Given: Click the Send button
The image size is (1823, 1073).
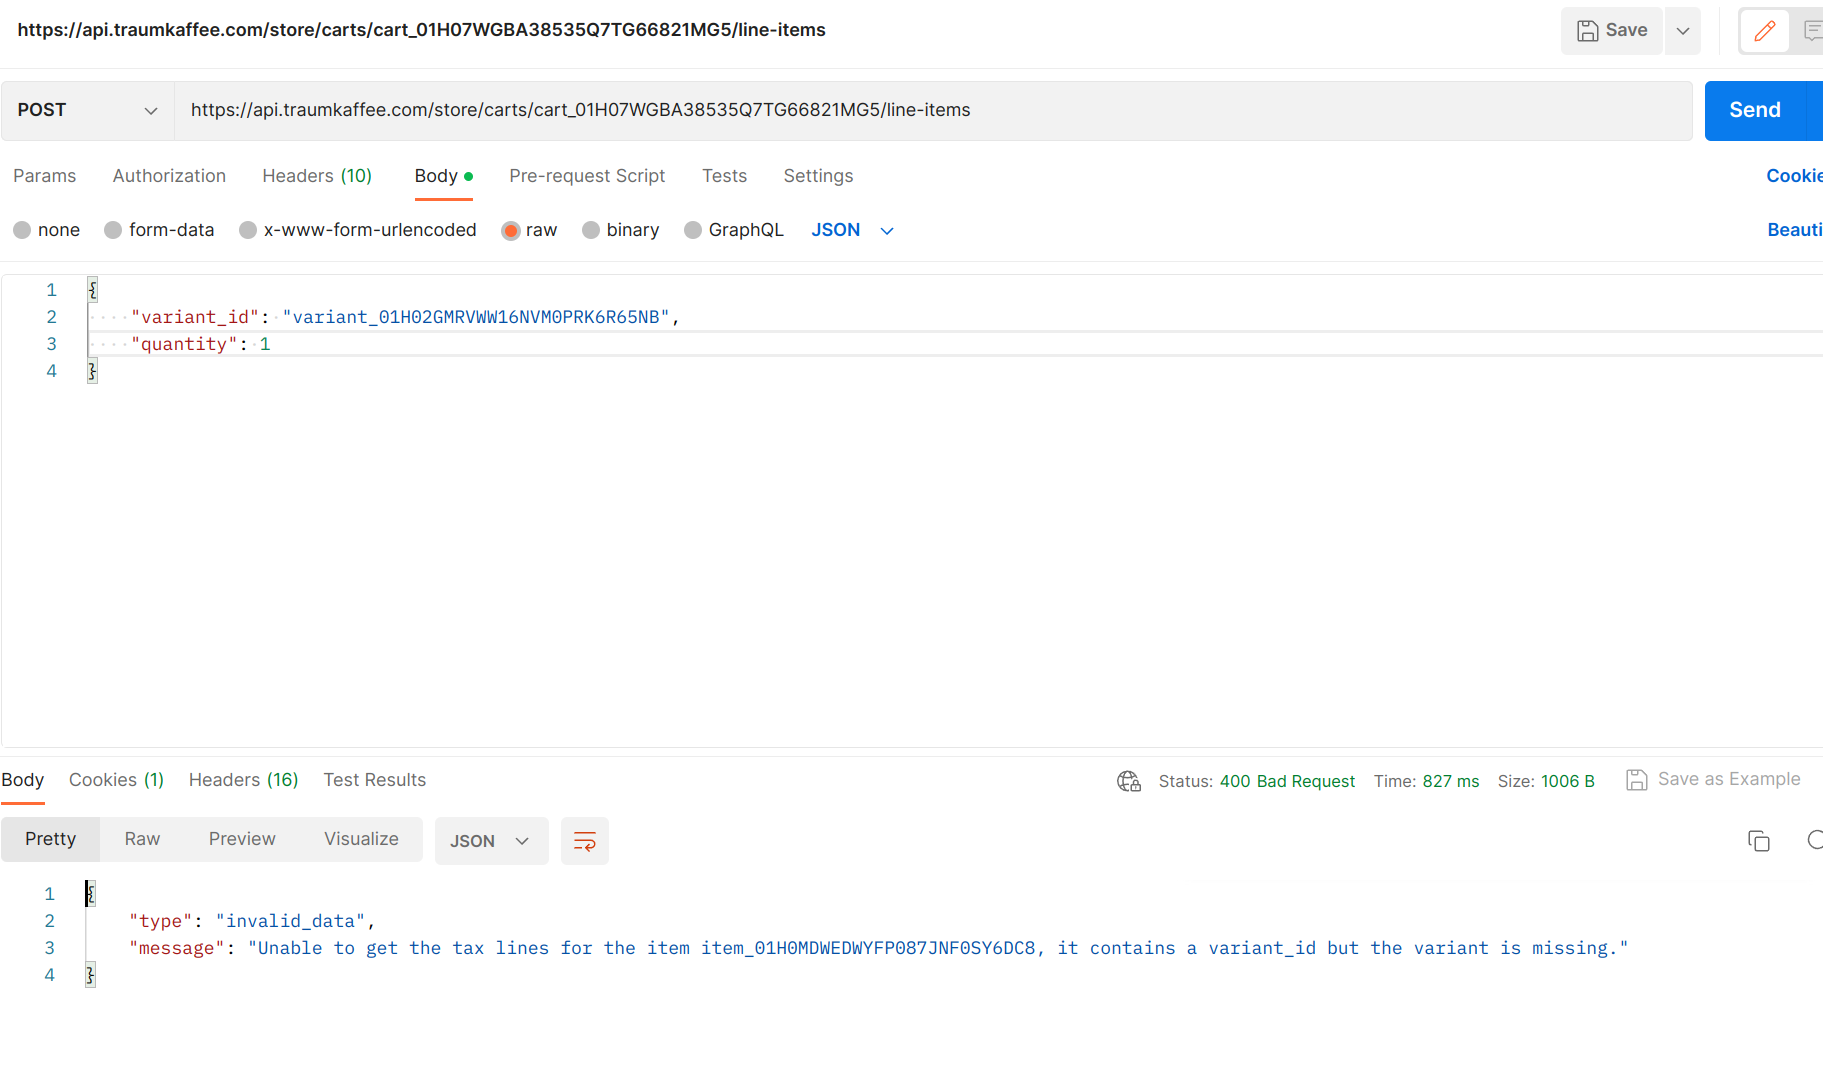Looking at the screenshot, I should click(x=1753, y=110).
